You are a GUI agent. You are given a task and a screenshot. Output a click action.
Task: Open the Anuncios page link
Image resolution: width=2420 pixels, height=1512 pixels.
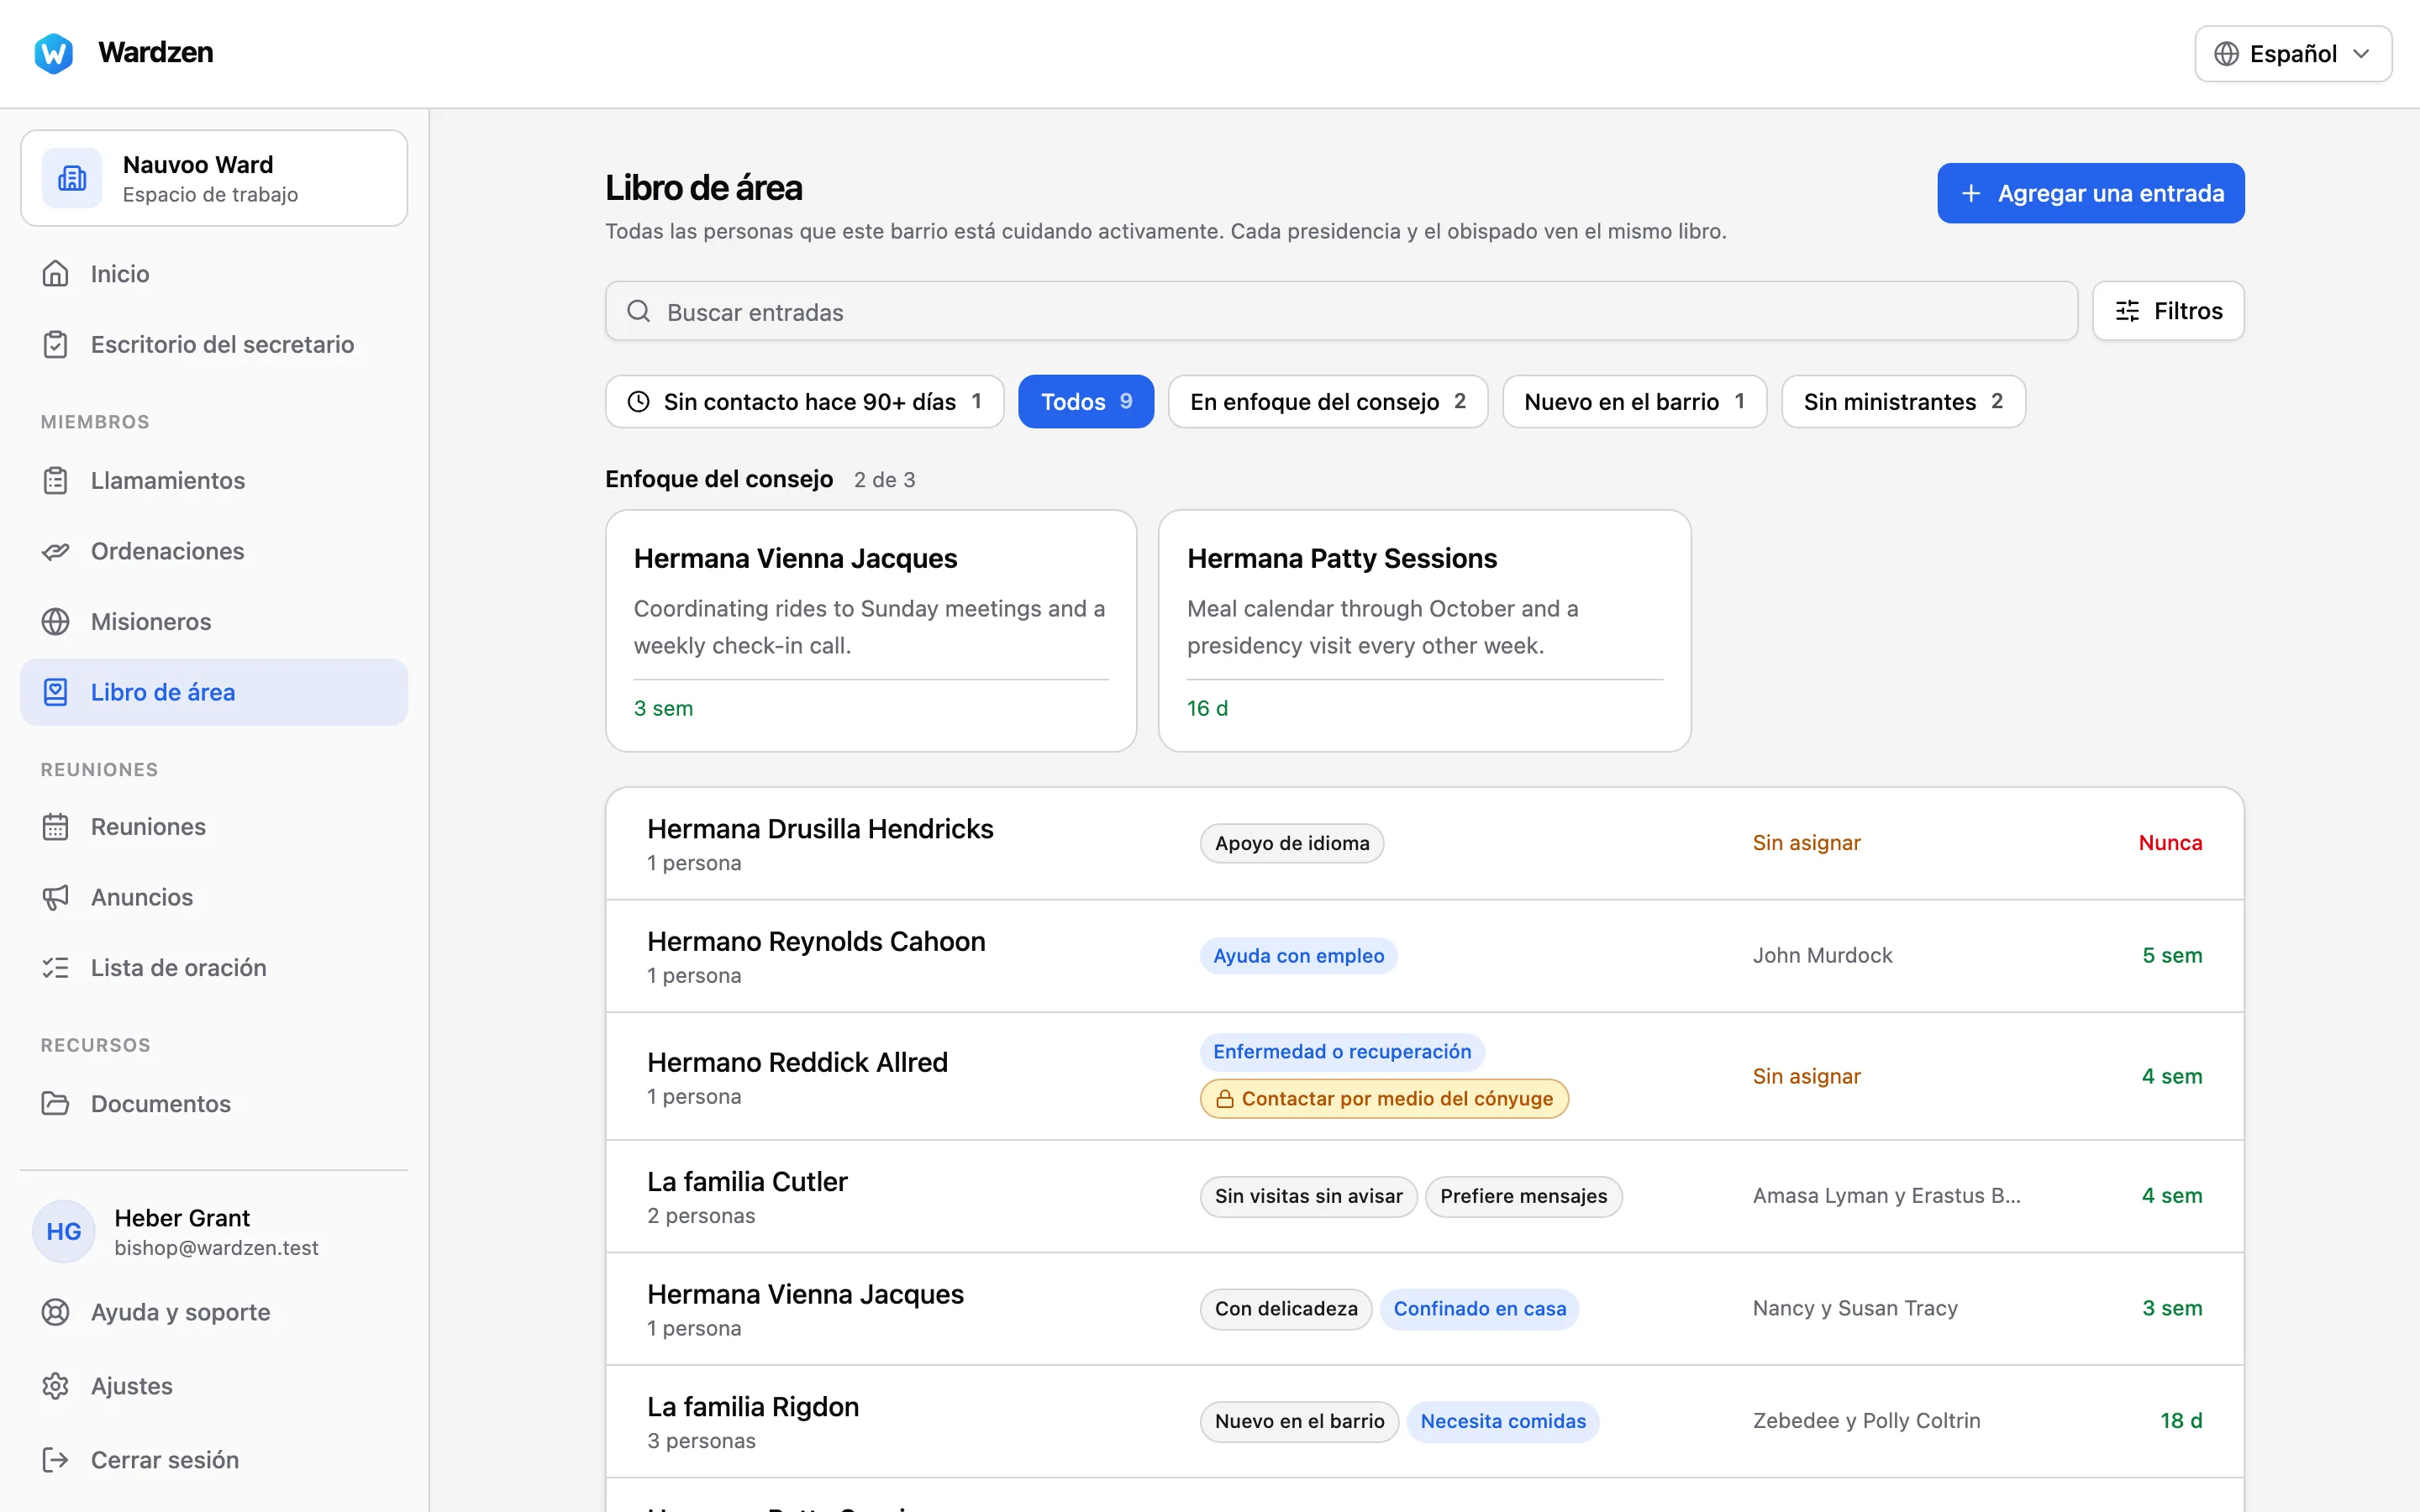[214, 897]
